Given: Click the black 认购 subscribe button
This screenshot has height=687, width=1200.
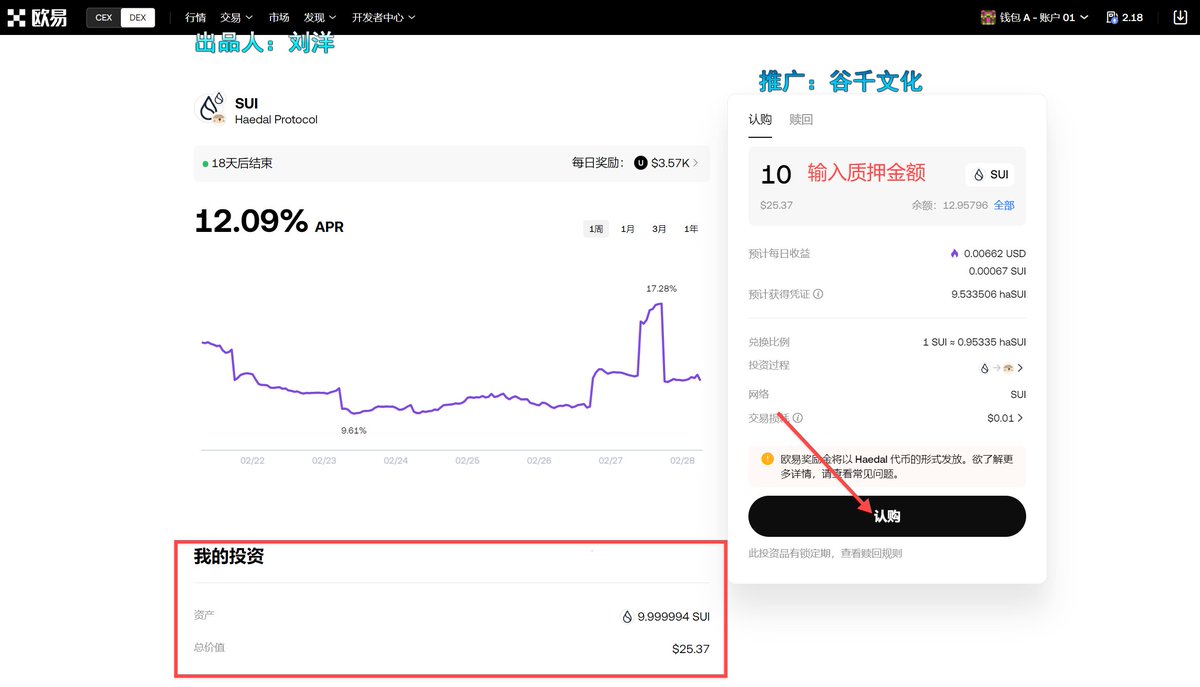Looking at the screenshot, I should point(887,516).
